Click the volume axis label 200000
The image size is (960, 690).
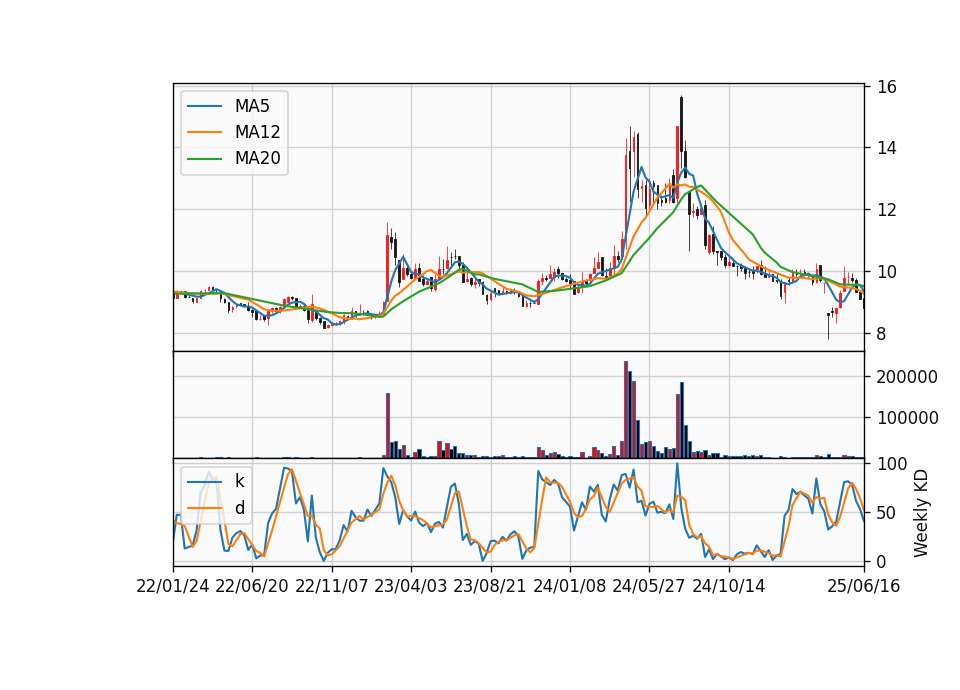pos(907,377)
